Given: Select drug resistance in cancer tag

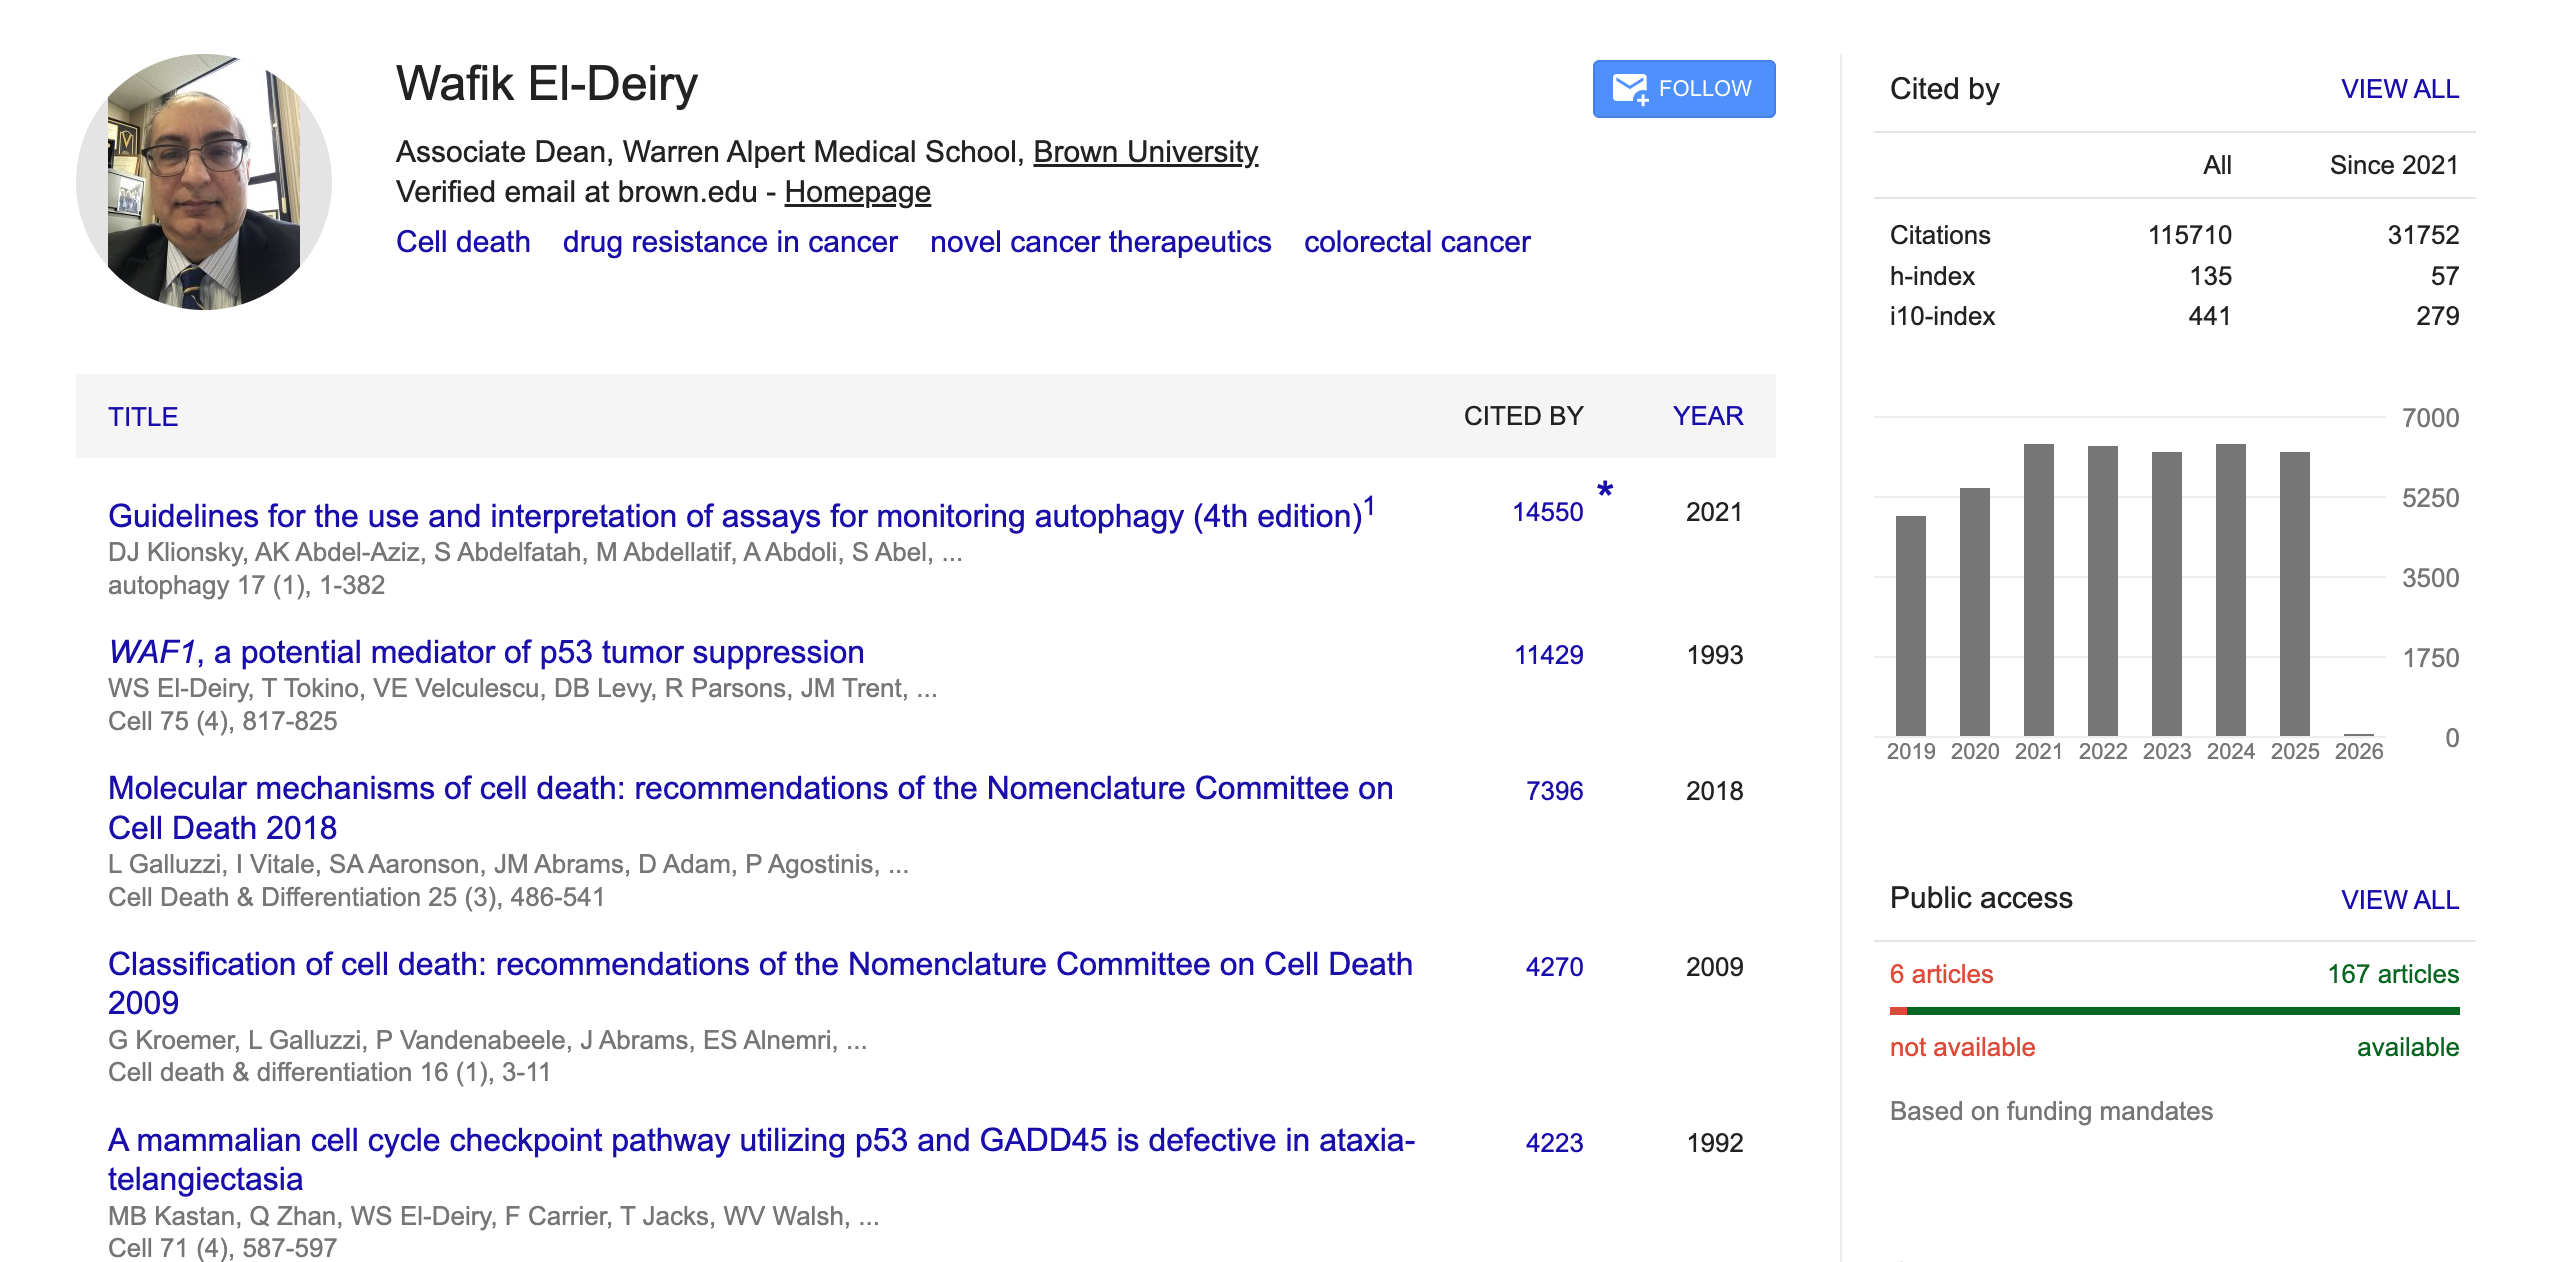Looking at the screenshot, I should (x=730, y=242).
